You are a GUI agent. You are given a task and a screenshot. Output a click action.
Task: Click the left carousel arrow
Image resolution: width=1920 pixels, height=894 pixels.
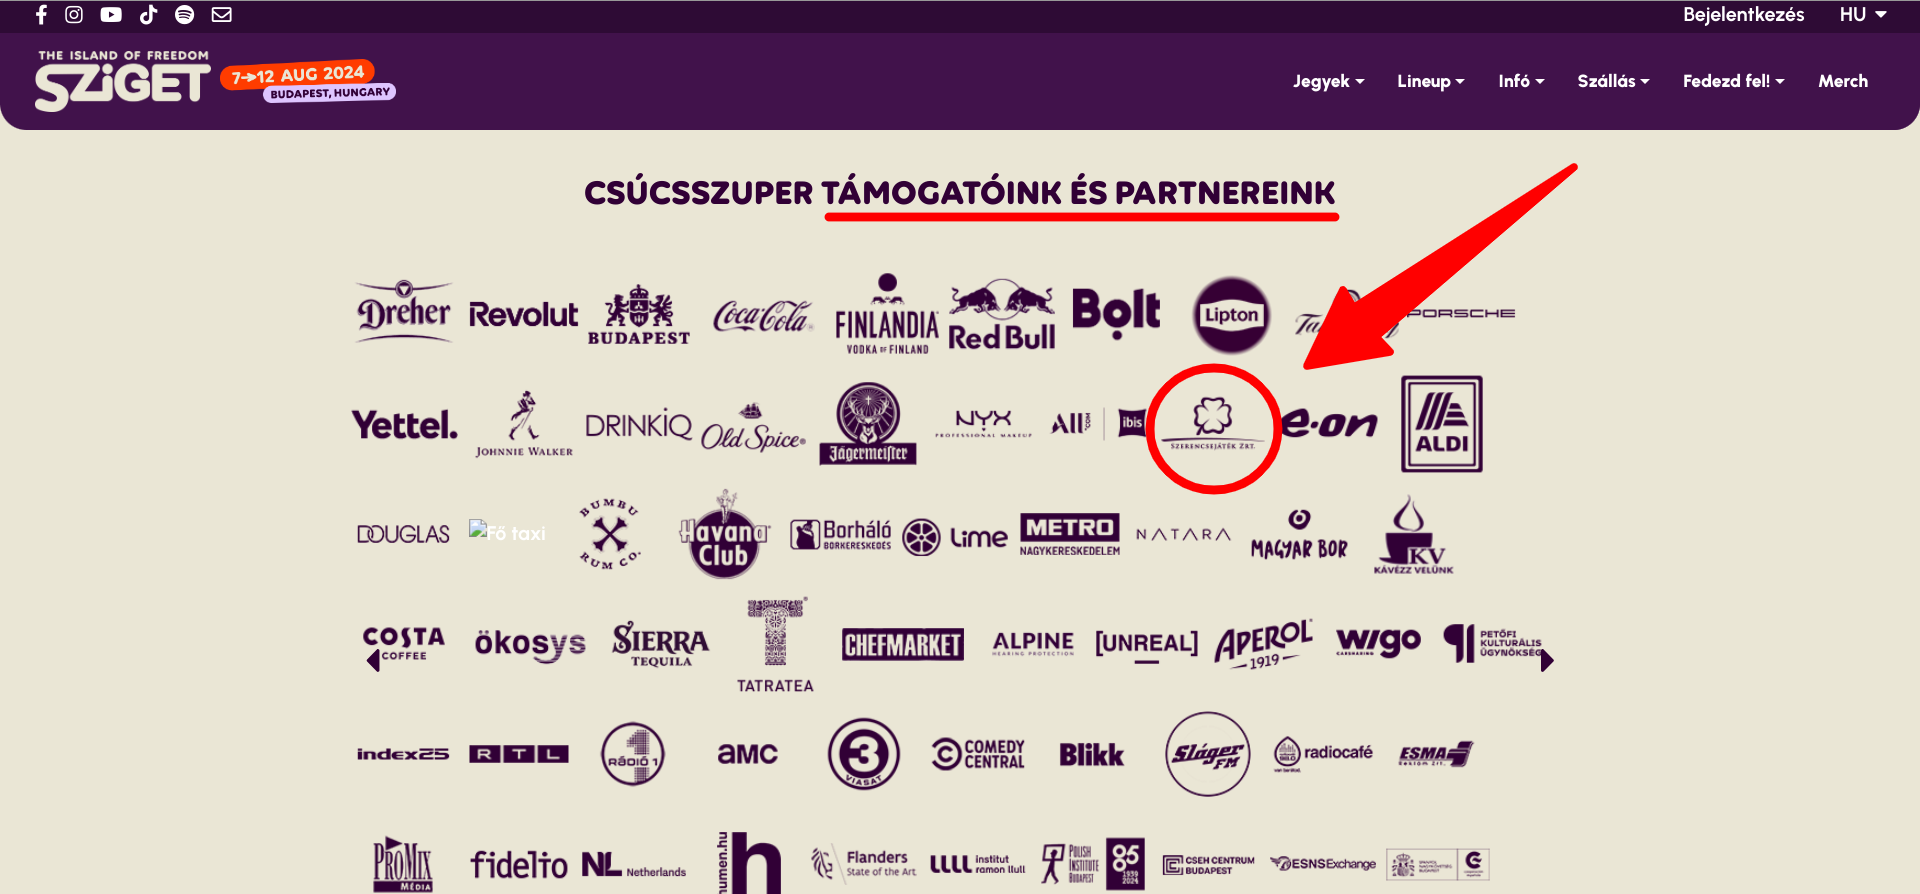click(x=373, y=660)
